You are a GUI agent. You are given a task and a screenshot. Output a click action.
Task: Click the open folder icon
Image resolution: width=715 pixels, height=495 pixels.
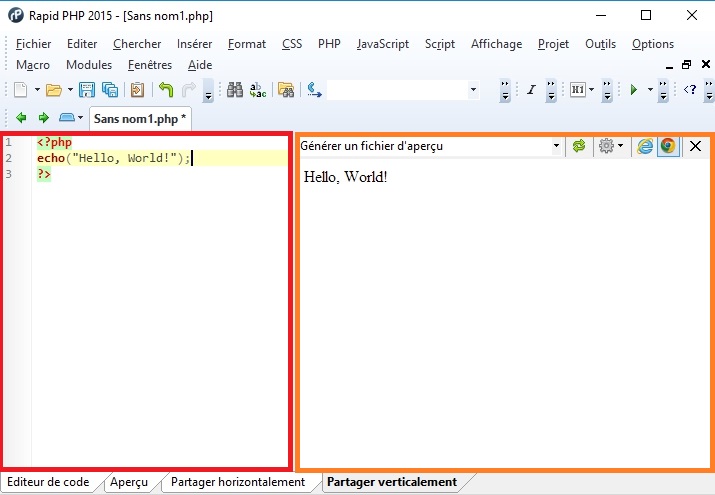pyautogui.click(x=54, y=90)
